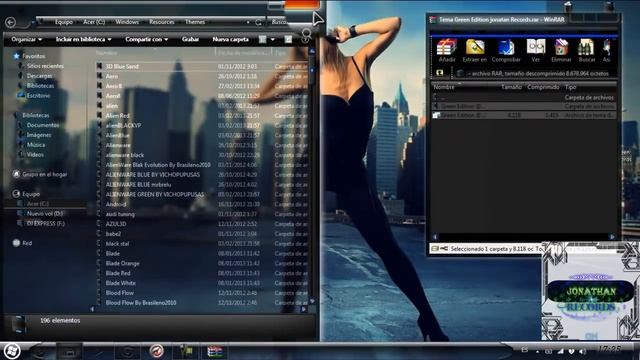Open the WinRAR taskbar icon
640x360 pixels.
(x=215, y=351)
